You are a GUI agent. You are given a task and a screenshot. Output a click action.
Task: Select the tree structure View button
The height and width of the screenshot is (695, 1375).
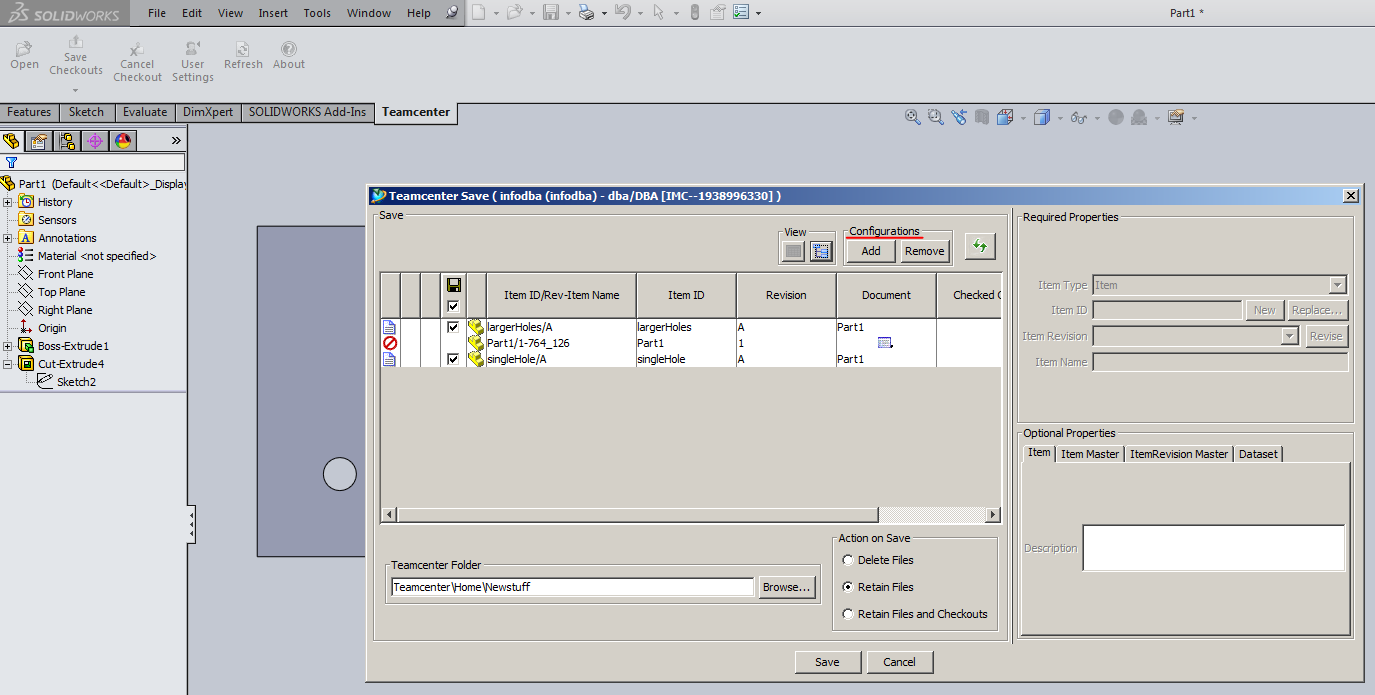(x=821, y=251)
